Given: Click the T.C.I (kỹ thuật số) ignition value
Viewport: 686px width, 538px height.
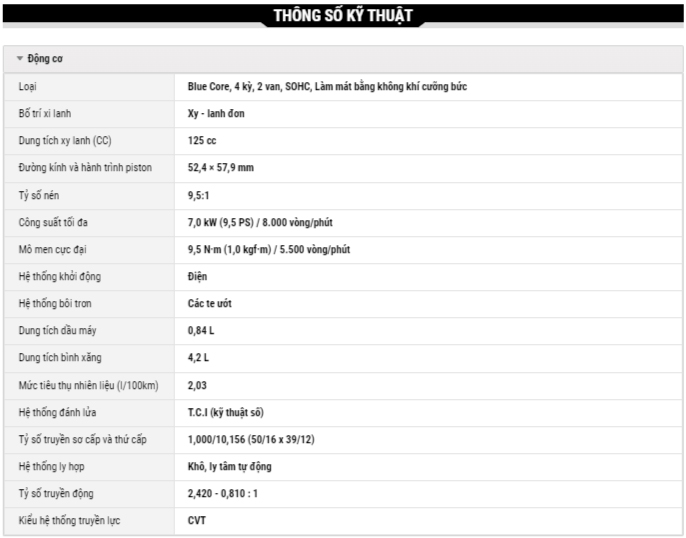Looking at the screenshot, I should [226, 412].
